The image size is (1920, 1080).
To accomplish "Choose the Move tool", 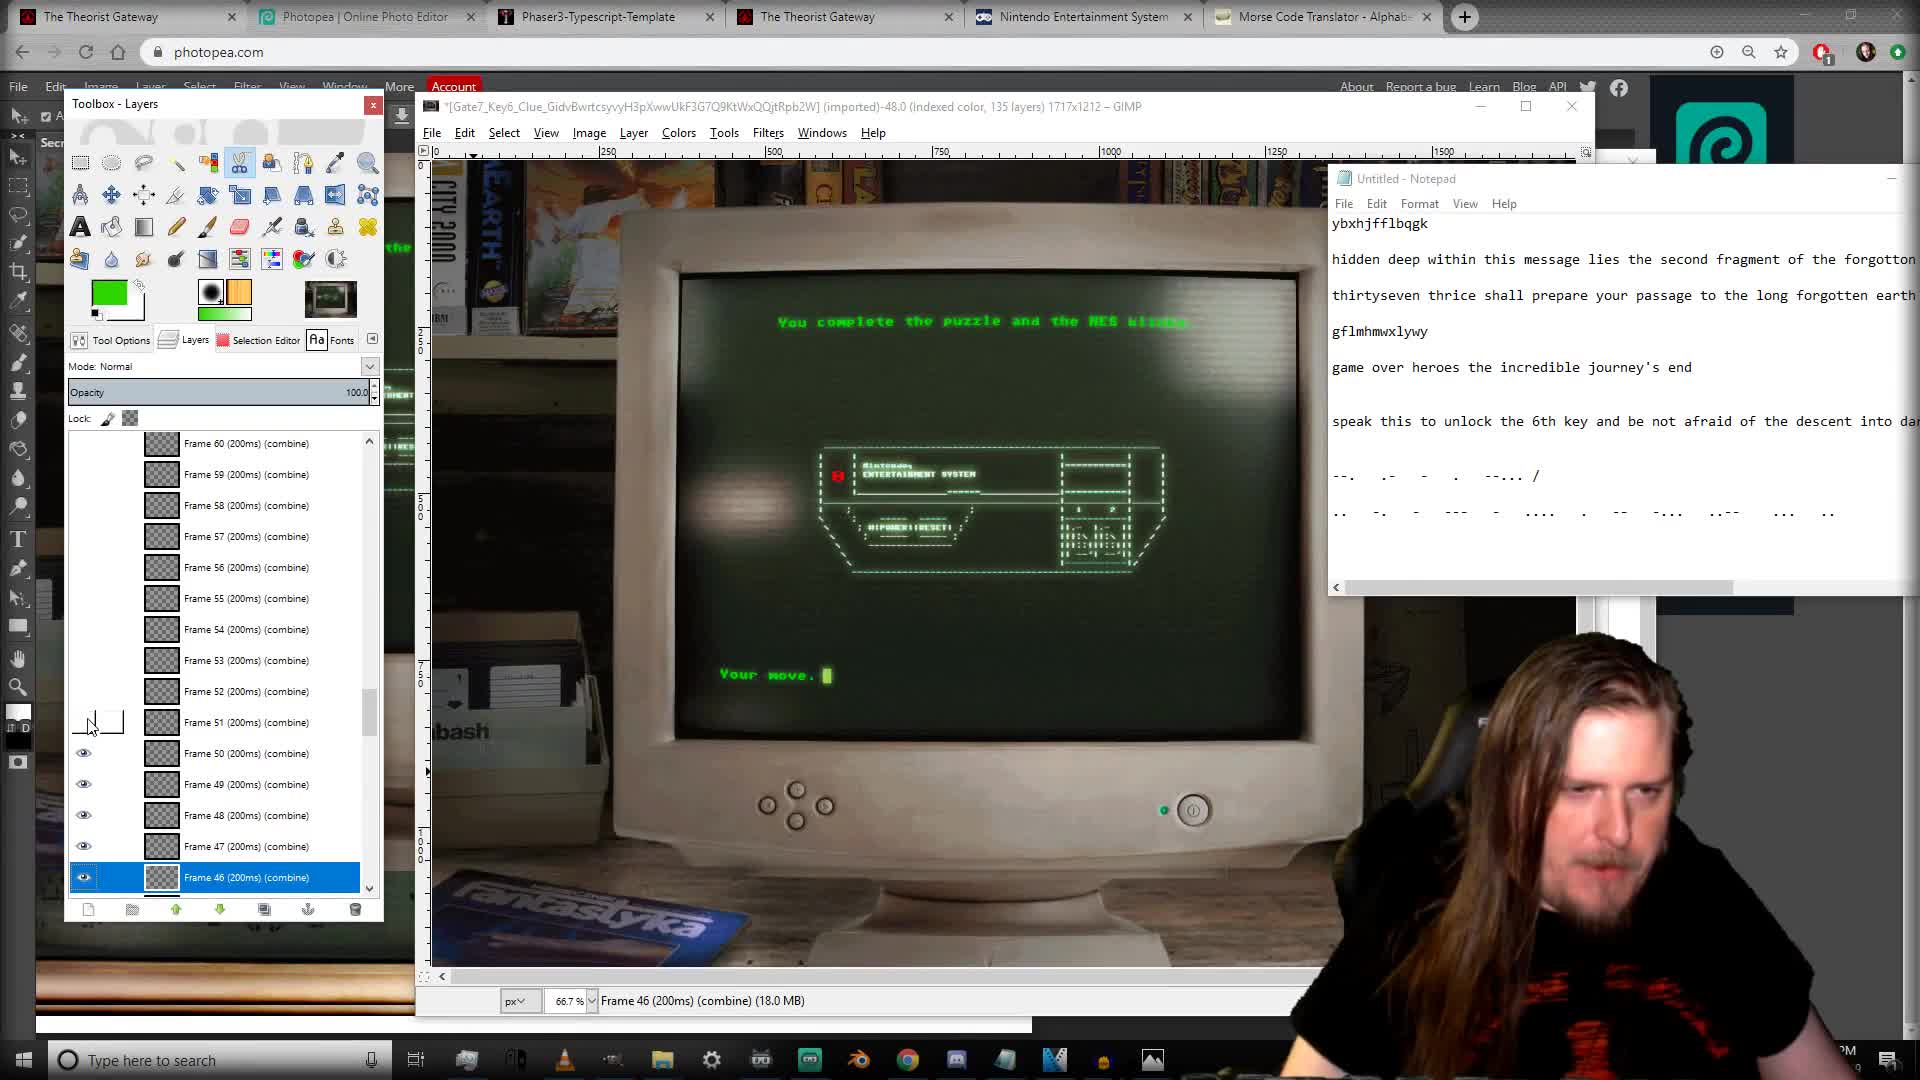I will 111,195.
